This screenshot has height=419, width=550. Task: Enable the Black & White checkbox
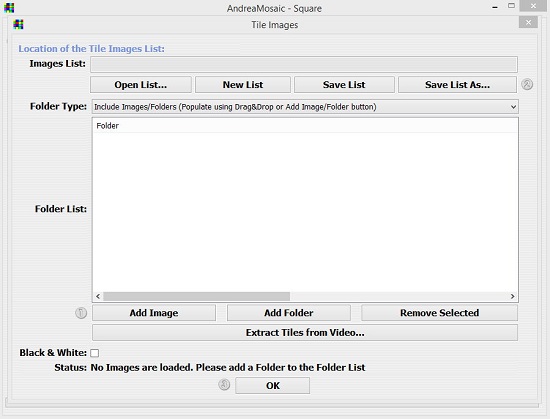pos(95,353)
